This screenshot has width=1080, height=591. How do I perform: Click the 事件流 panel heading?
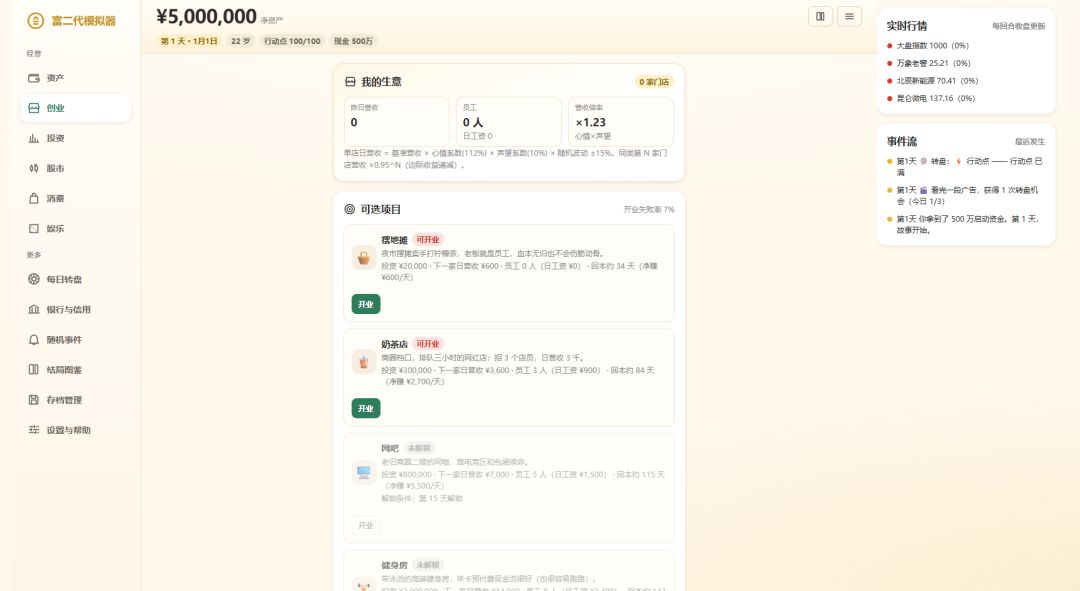tap(902, 141)
